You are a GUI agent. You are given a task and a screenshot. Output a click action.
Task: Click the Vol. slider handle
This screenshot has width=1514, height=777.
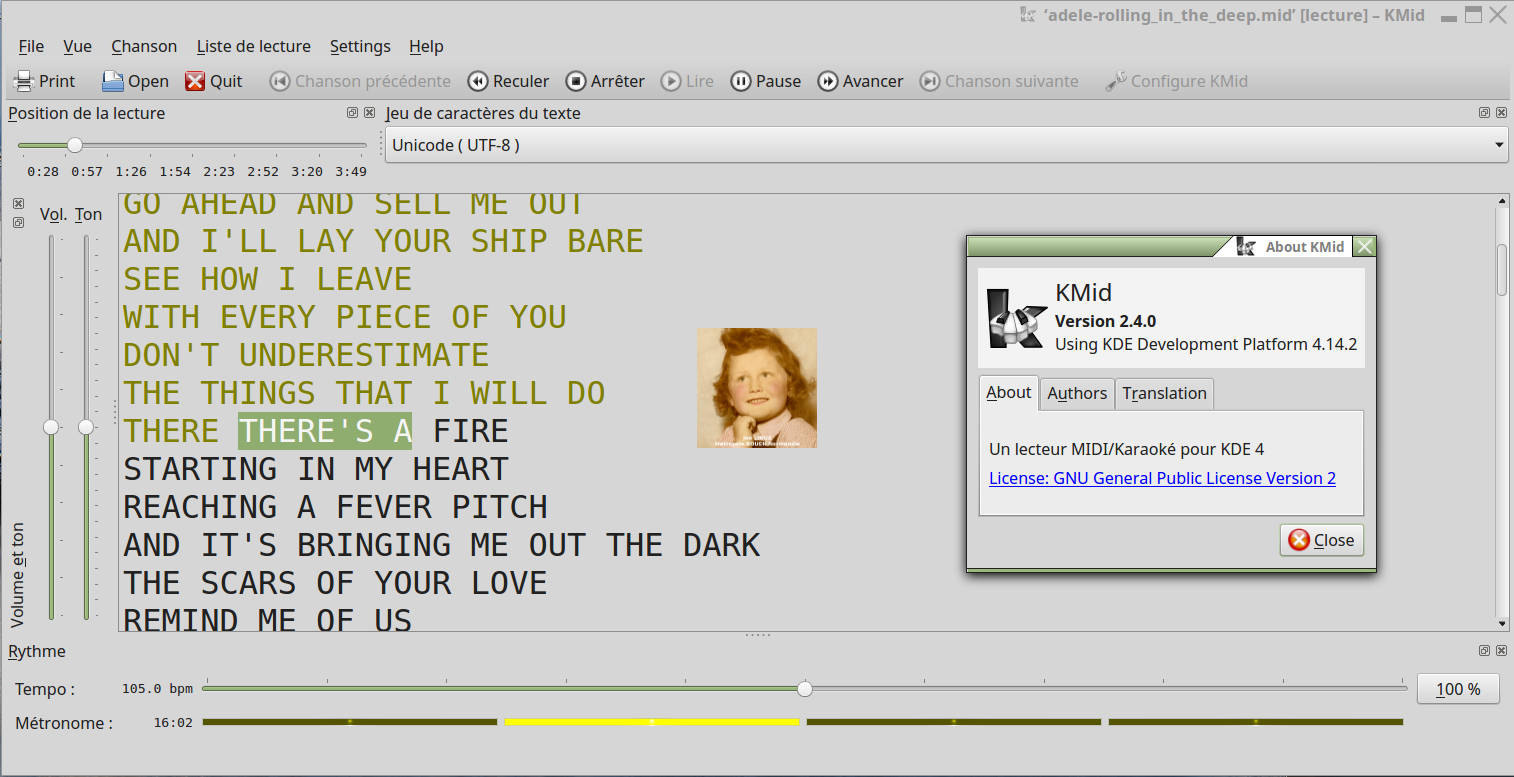point(51,427)
